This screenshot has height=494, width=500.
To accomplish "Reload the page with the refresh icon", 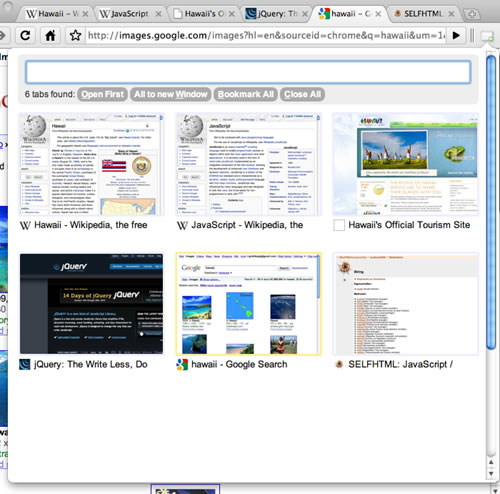I will (x=26, y=35).
